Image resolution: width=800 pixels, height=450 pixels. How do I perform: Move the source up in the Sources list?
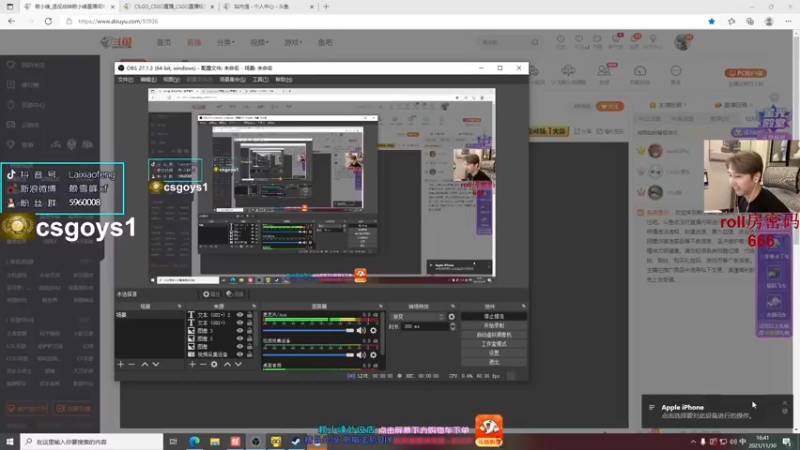pyautogui.click(x=228, y=364)
